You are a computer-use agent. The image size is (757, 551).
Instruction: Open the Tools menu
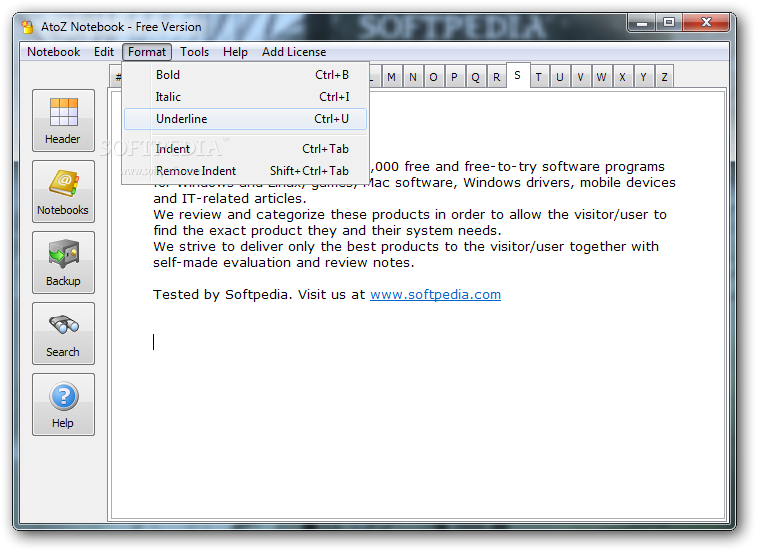tap(195, 52)
